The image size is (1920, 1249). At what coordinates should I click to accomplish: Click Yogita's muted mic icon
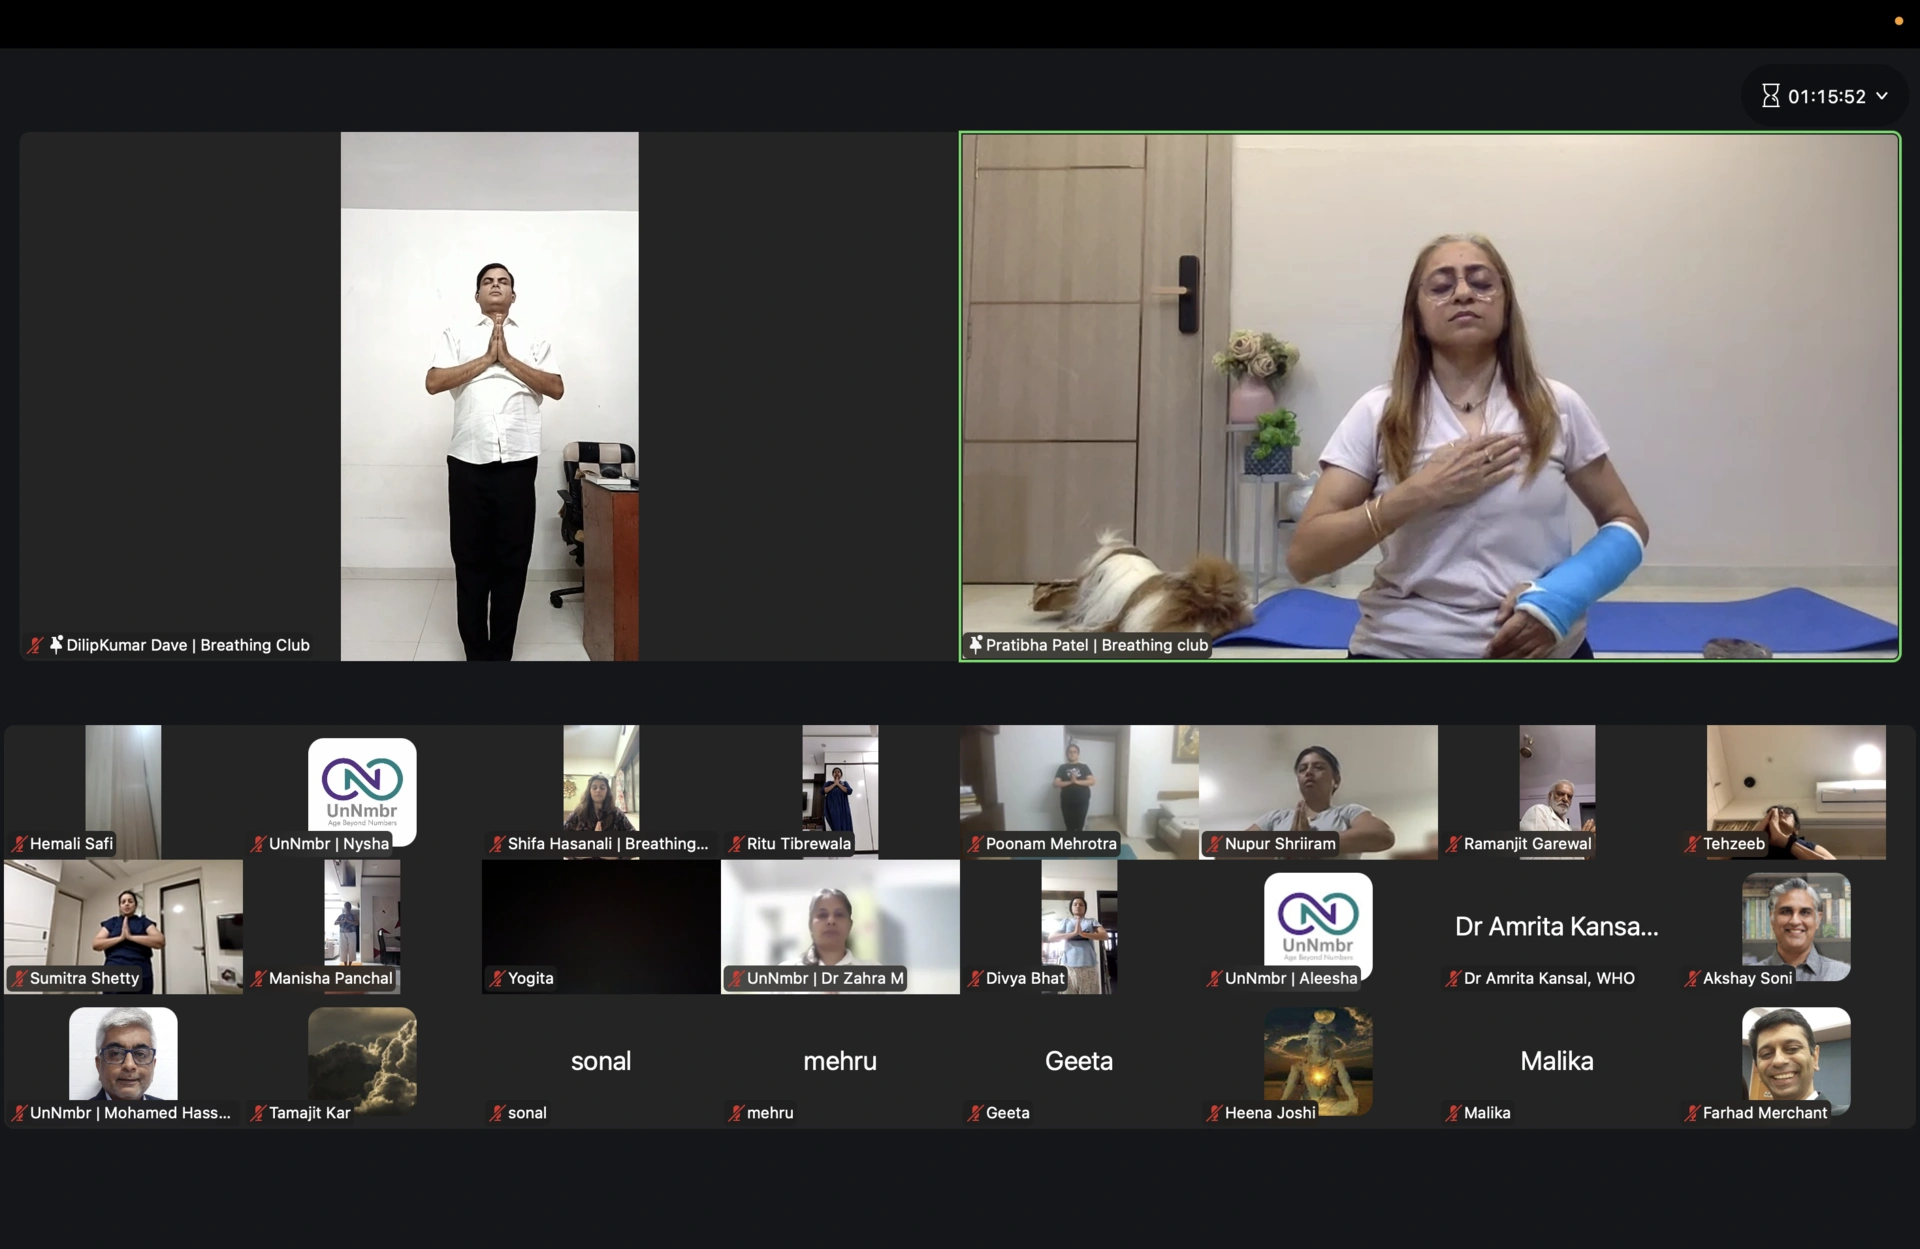point(496,978)
